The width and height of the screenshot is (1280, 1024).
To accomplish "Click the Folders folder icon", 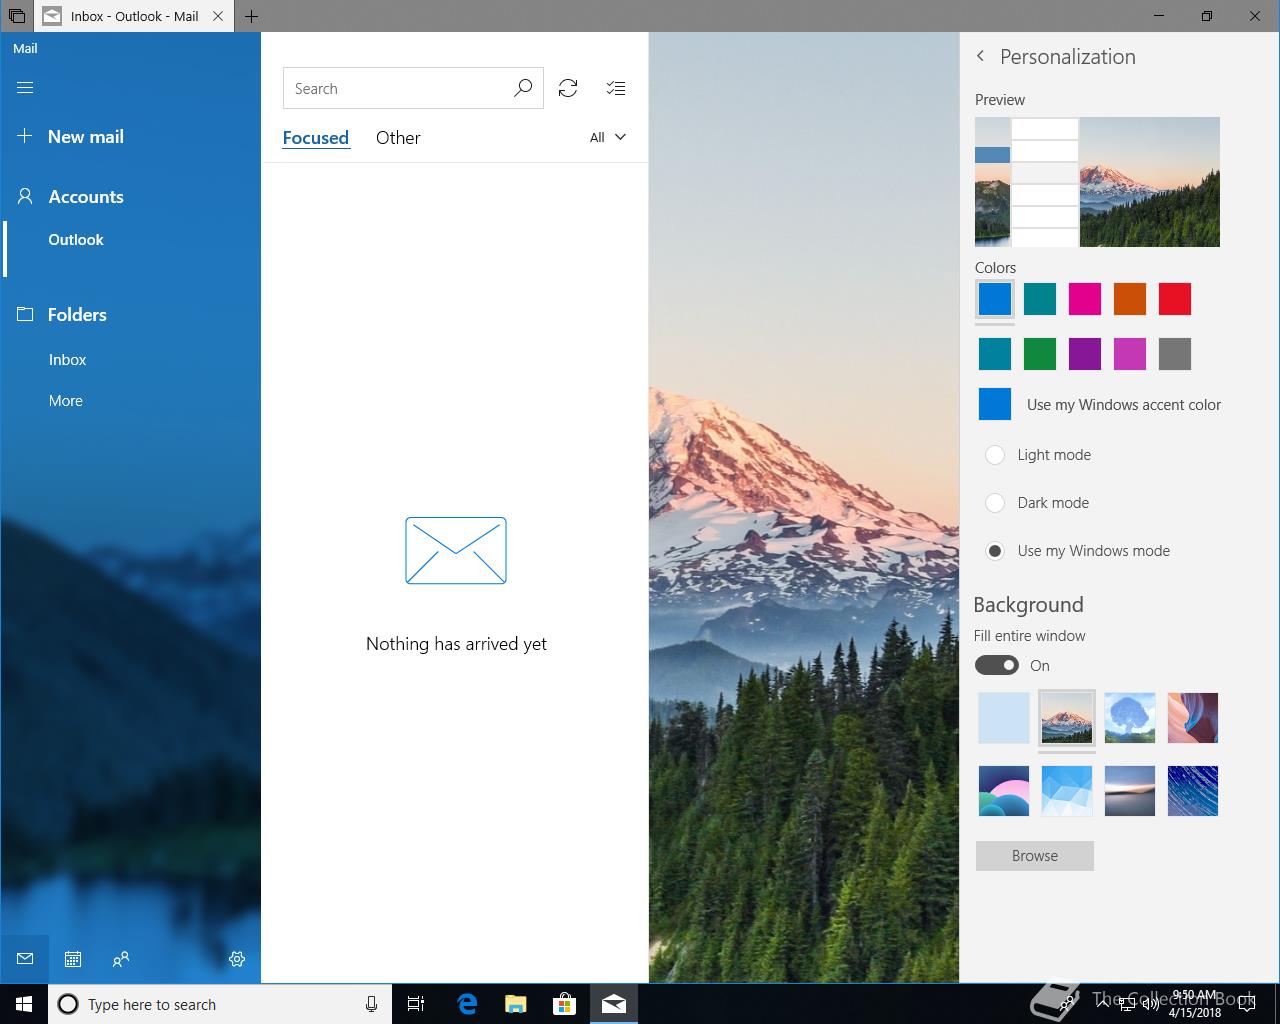I will pyautogui.click(x=25, y=314).
